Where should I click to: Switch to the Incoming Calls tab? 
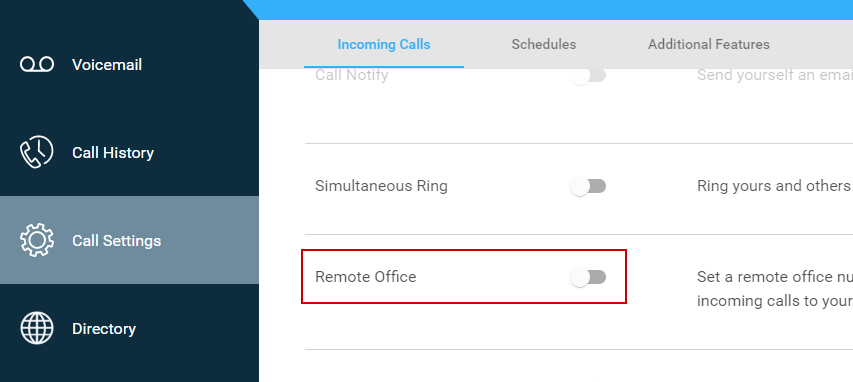click(384, 44)
